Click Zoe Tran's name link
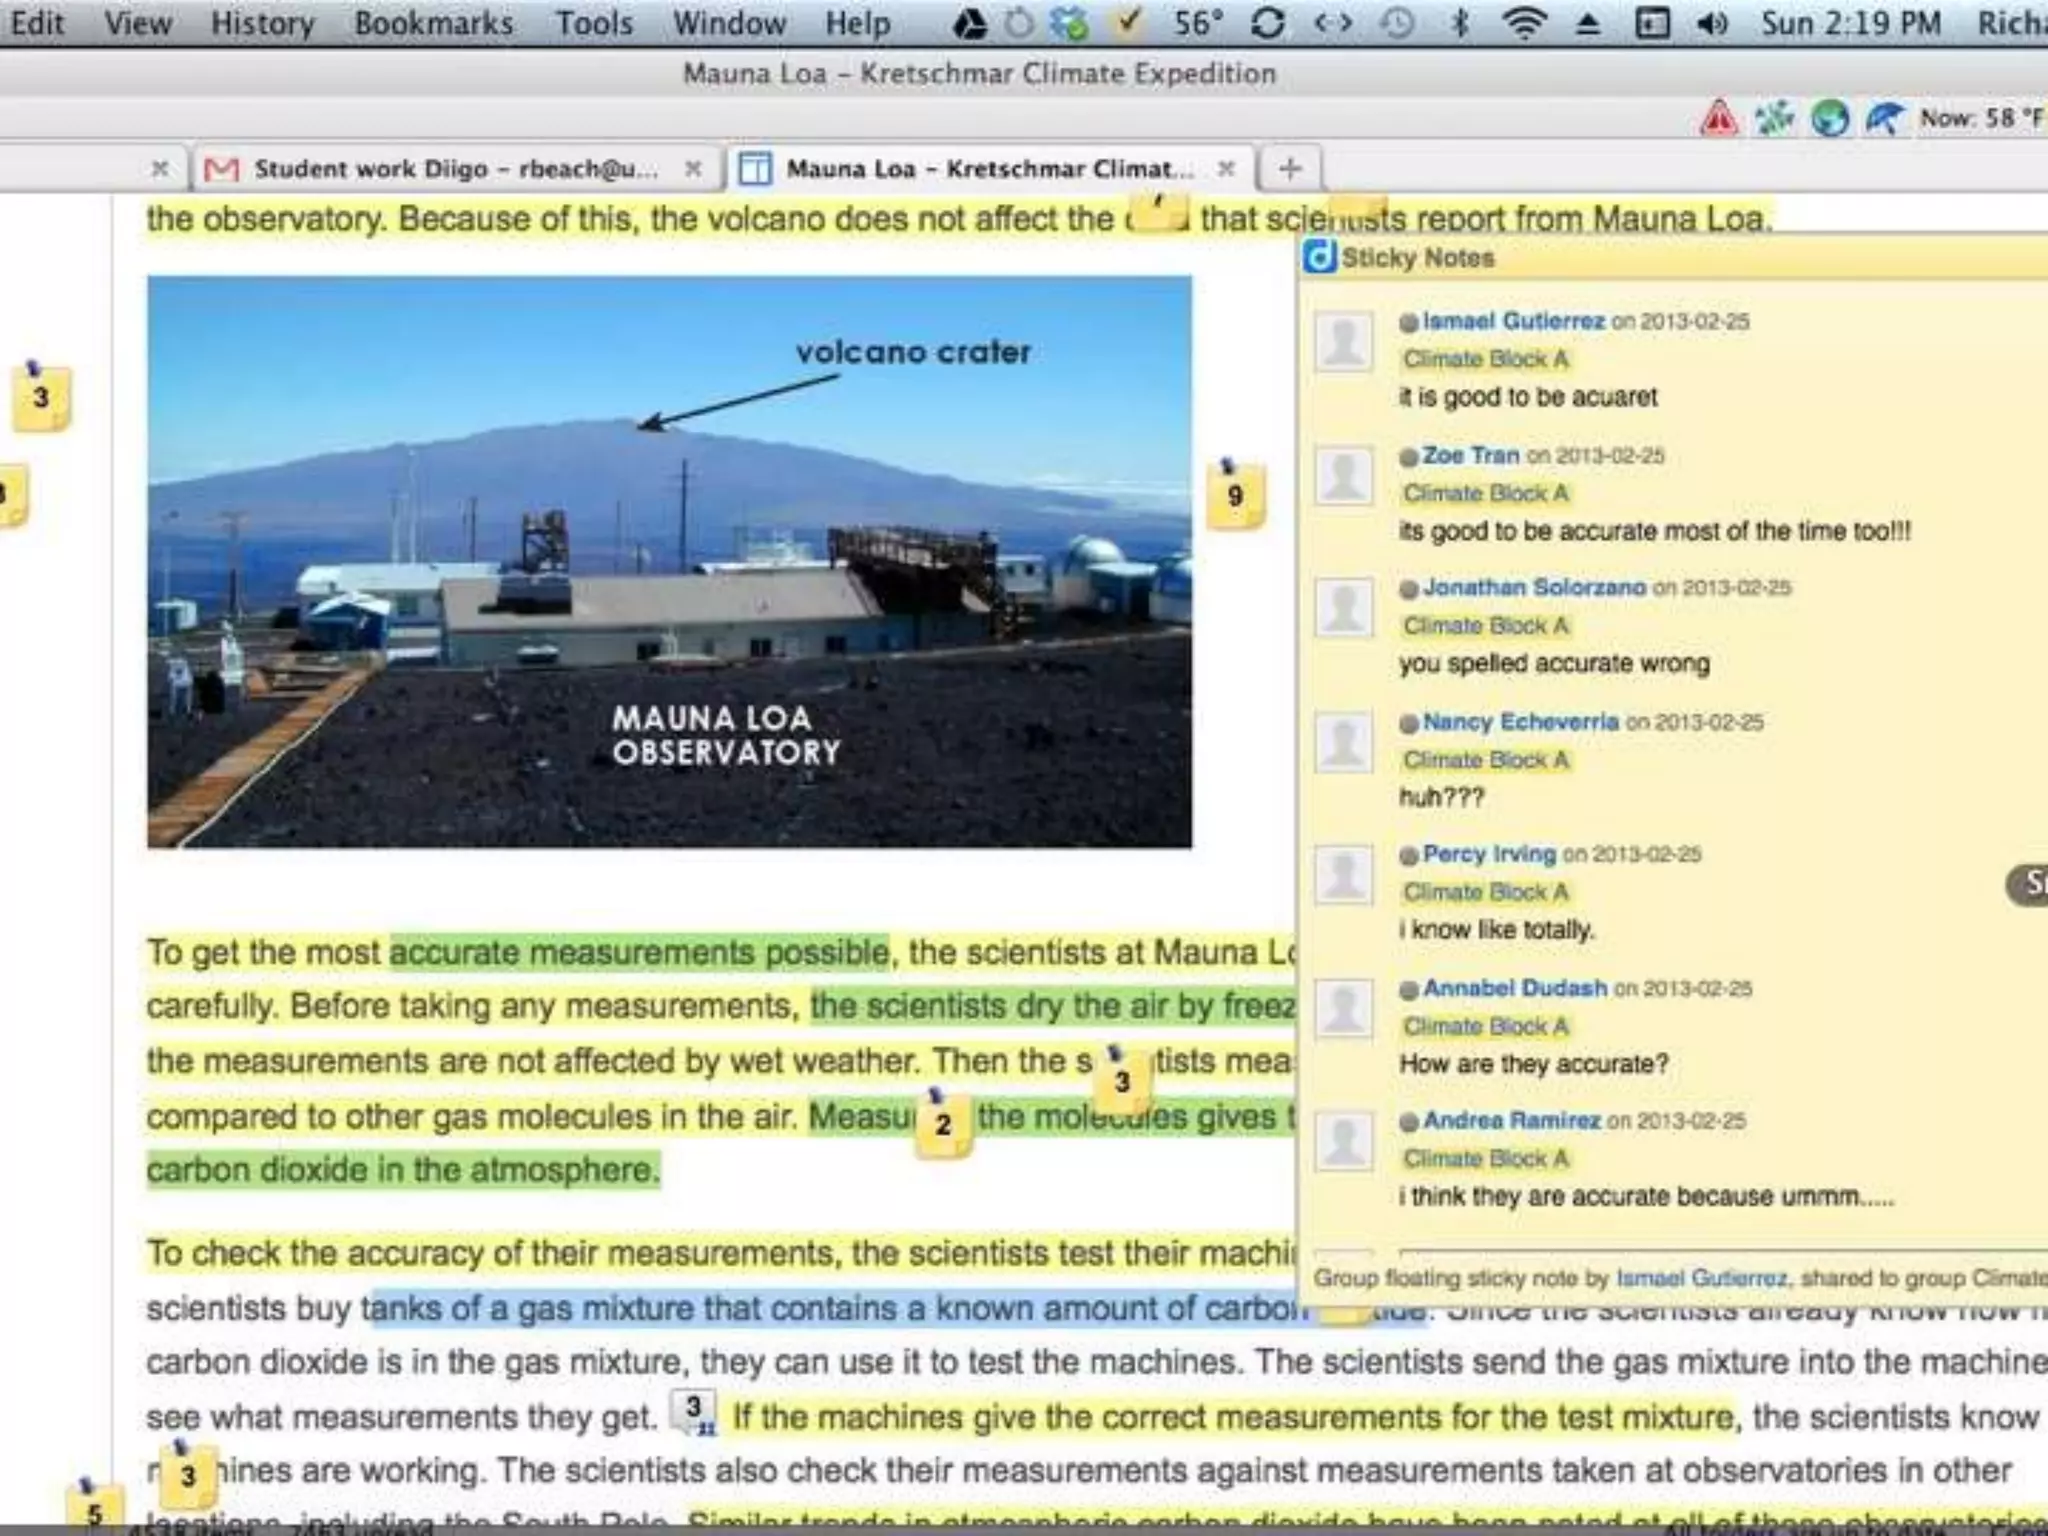Viewport: 2048px width, 1536px height. pyautogui.click(x=1470, y=455)
